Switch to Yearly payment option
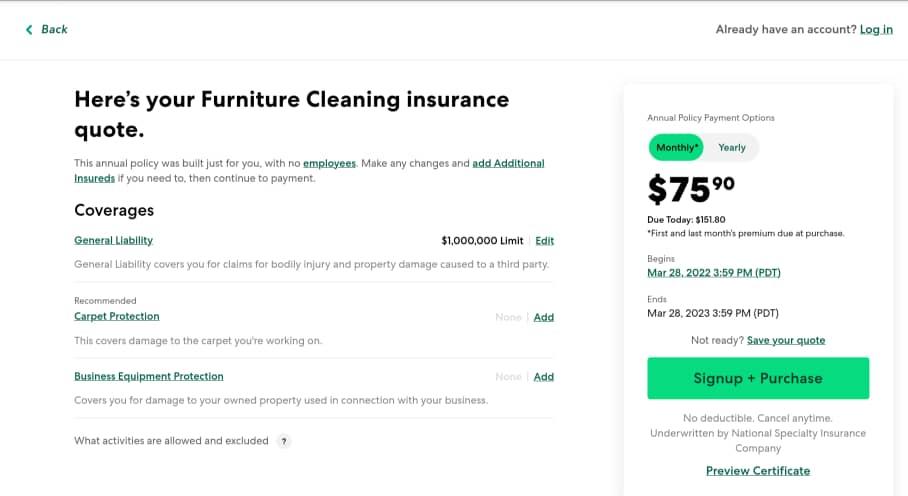The height and width of the screenshot is (496, 908). coord(732,148)
